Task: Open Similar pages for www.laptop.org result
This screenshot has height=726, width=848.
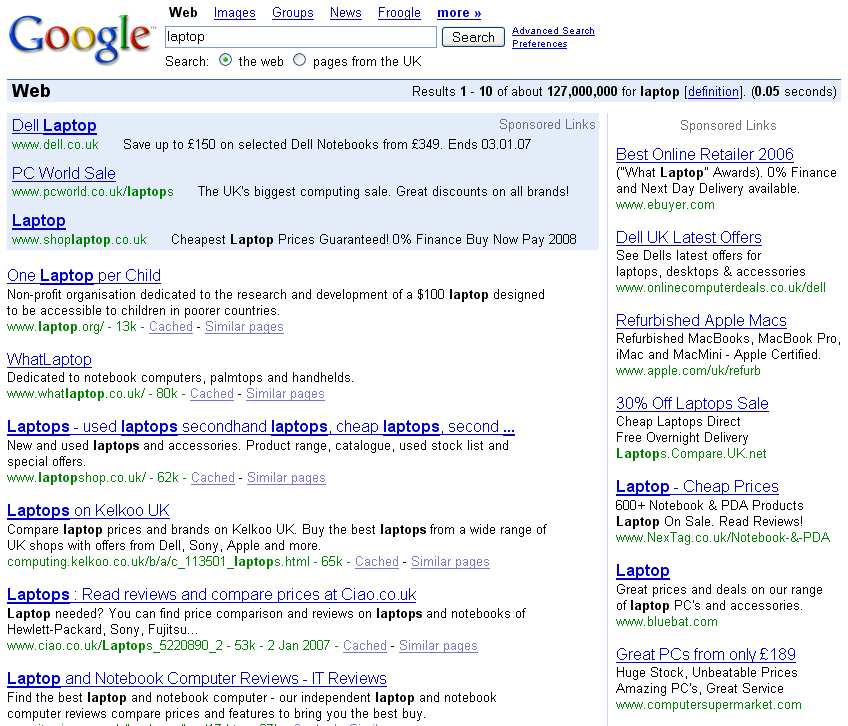Action: (x=244, y=327)
